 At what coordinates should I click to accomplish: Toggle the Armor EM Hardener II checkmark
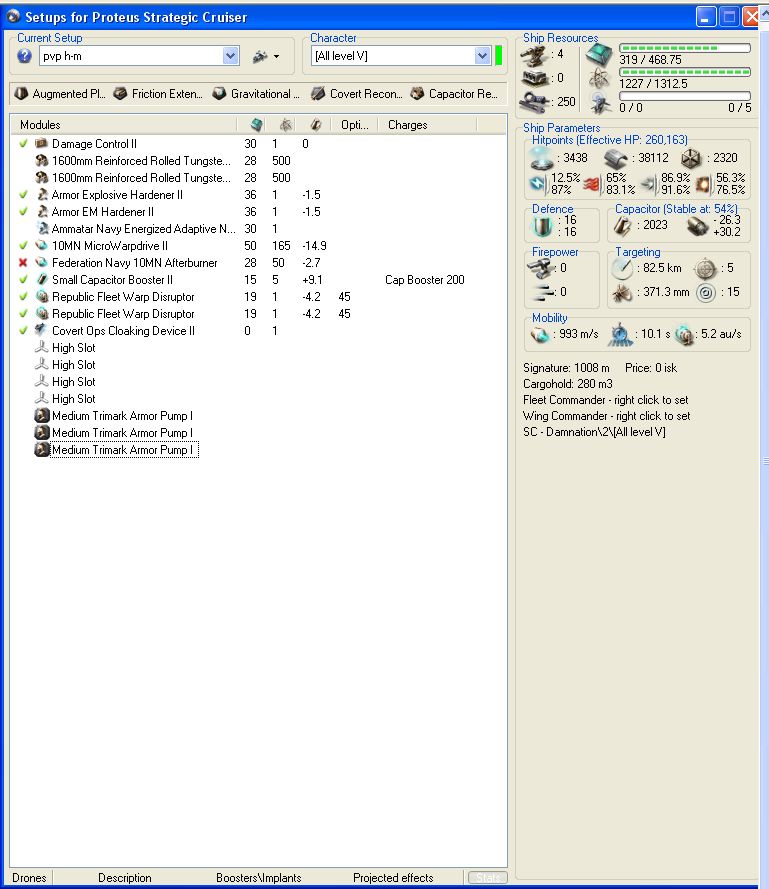[23, 211]
